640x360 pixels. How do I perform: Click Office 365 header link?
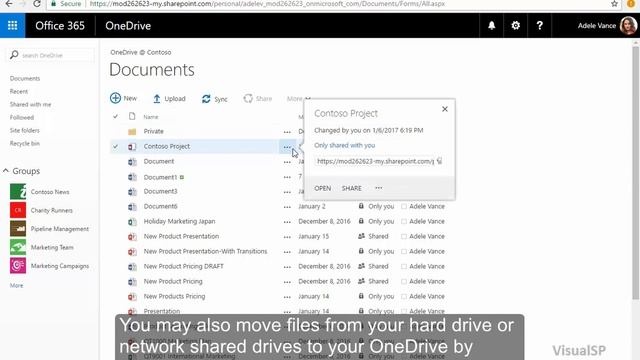click(60, 25)
